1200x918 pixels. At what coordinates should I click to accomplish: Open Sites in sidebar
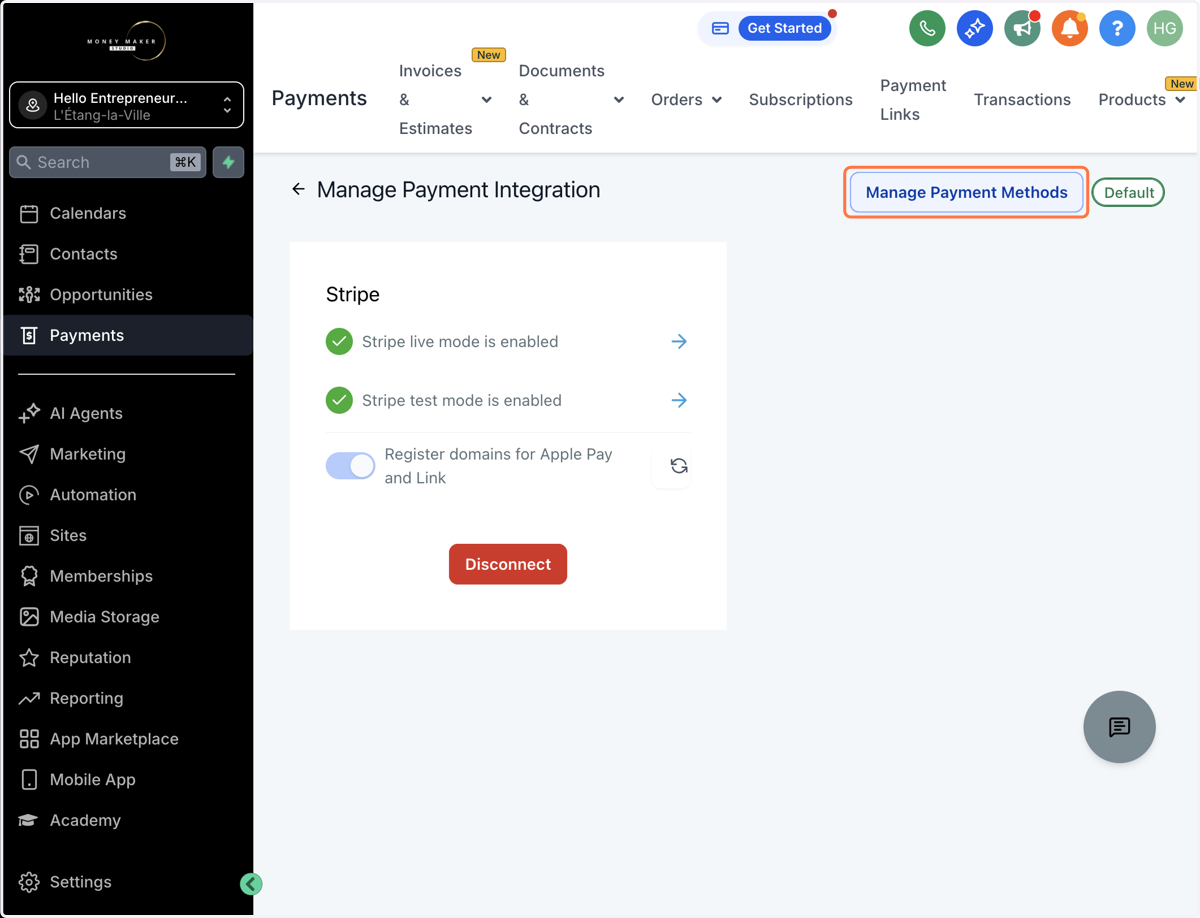pyautogui.click(x=127, y=535)
